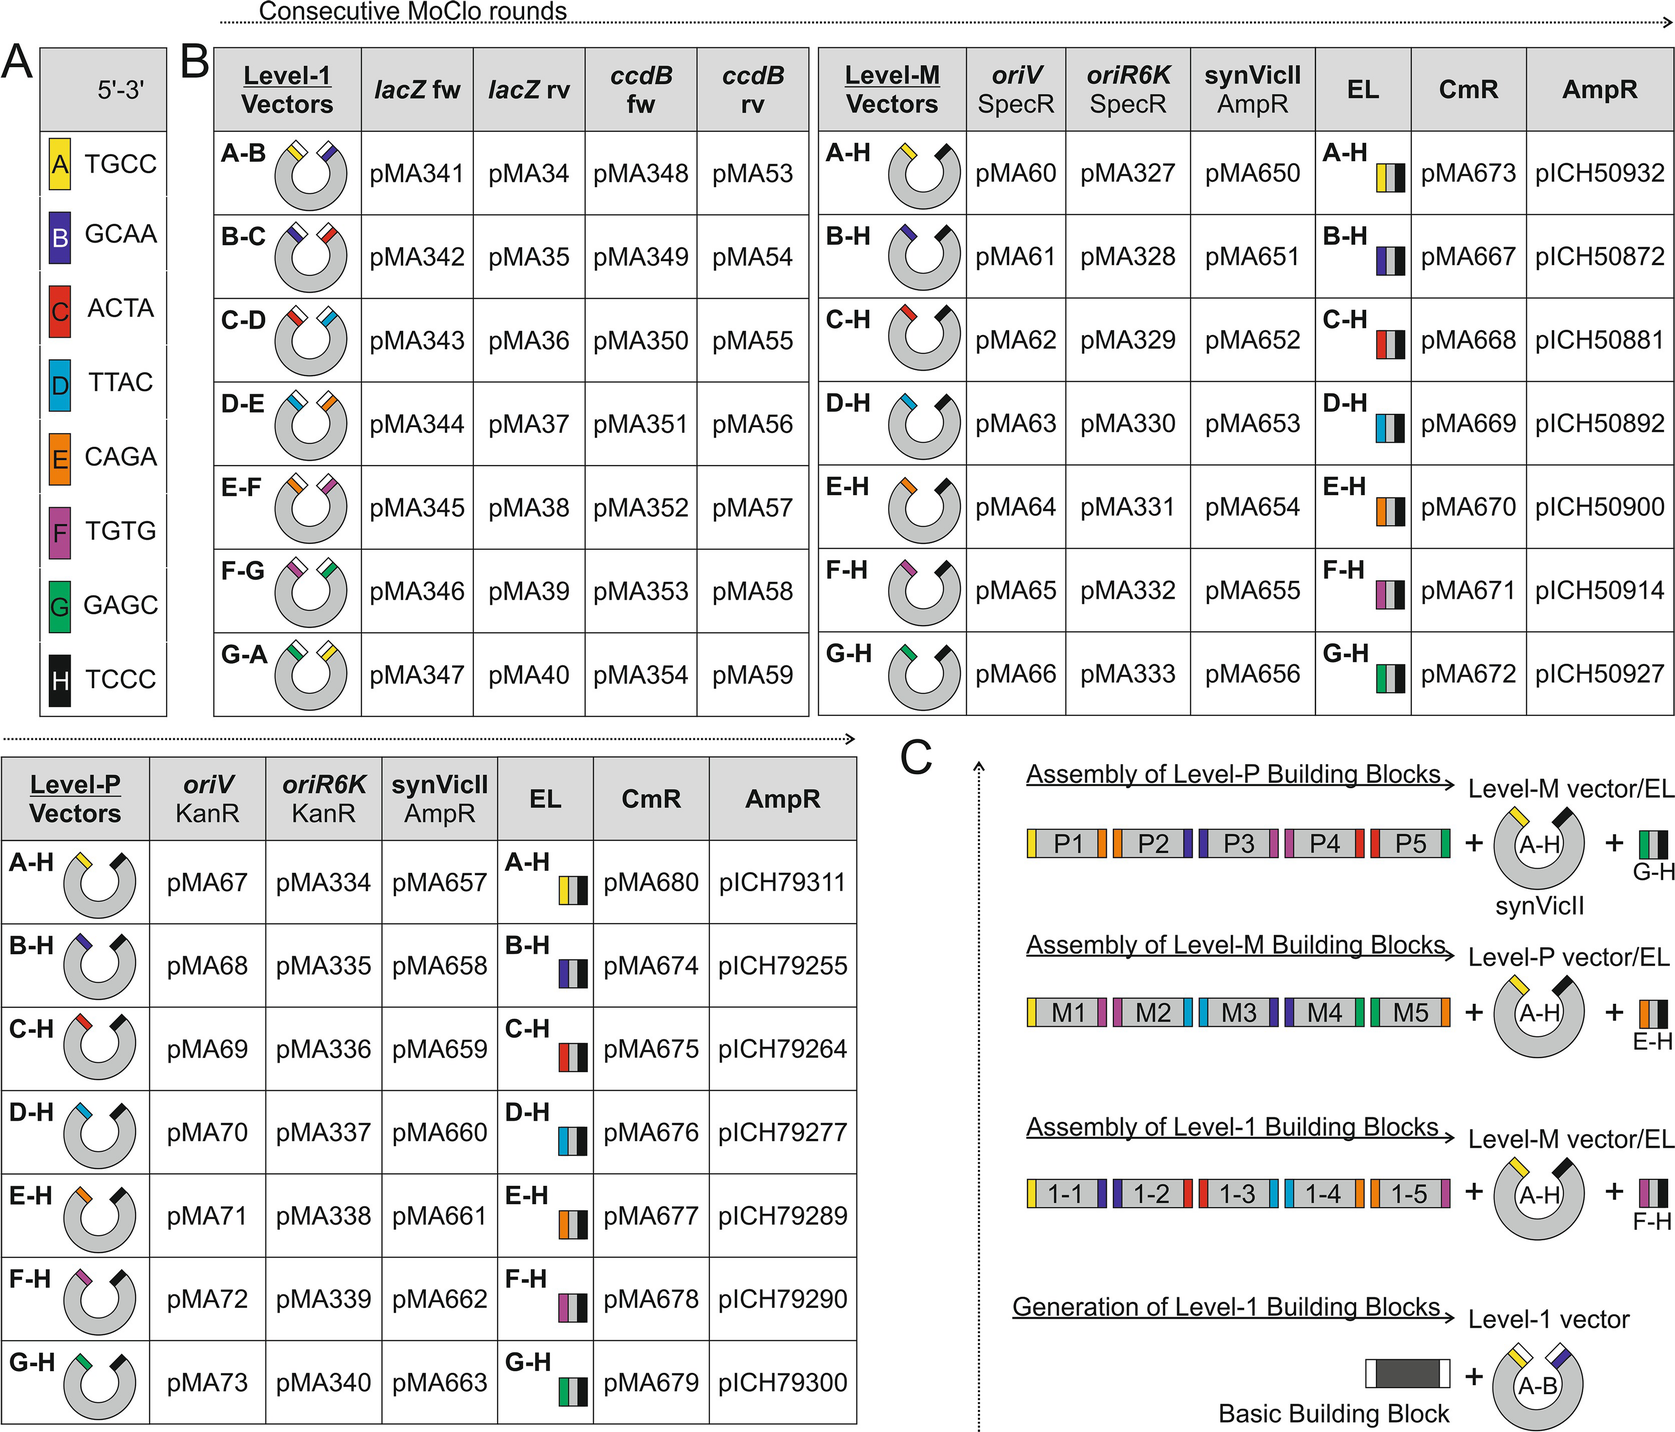Click the A-H end-linker icon in Level-M EL column

point(1391,178)
